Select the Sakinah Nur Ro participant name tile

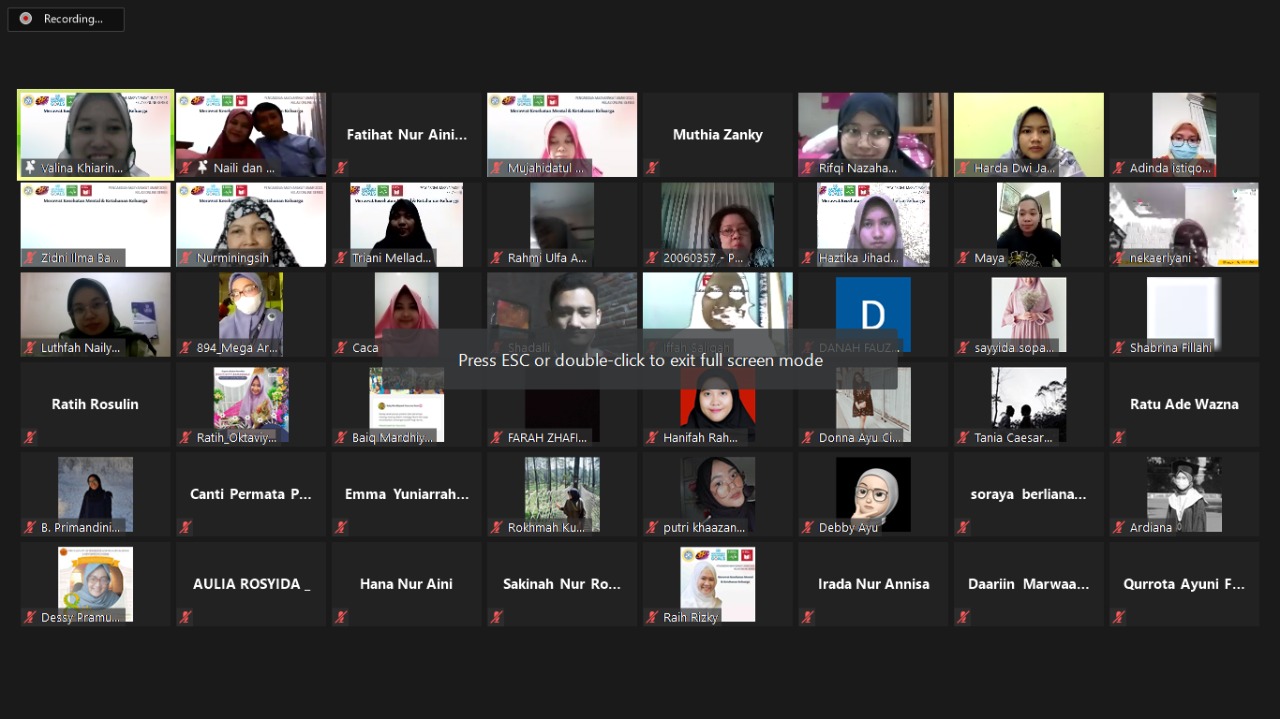click(562, 585)
